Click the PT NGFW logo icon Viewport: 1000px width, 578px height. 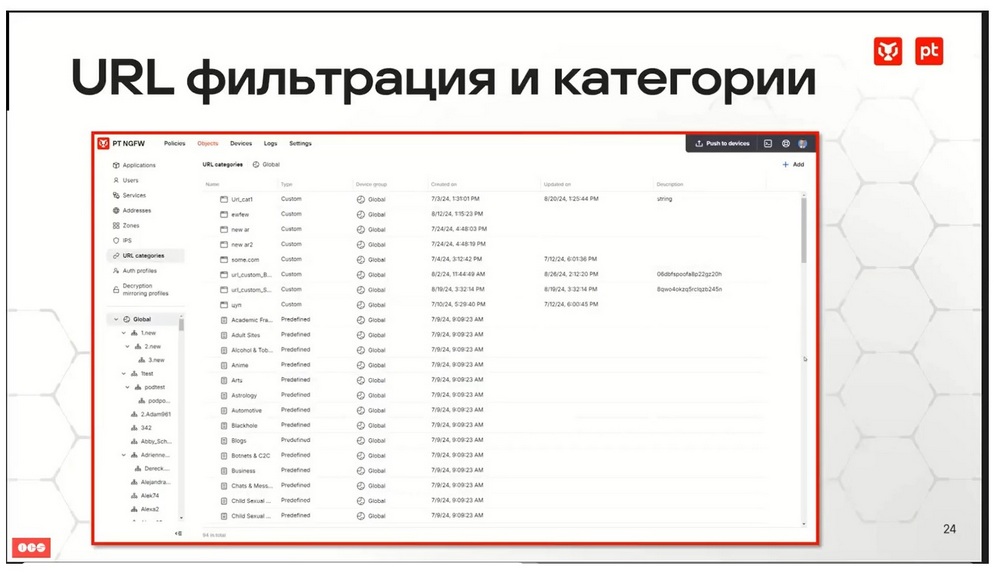tap(103, 144)
